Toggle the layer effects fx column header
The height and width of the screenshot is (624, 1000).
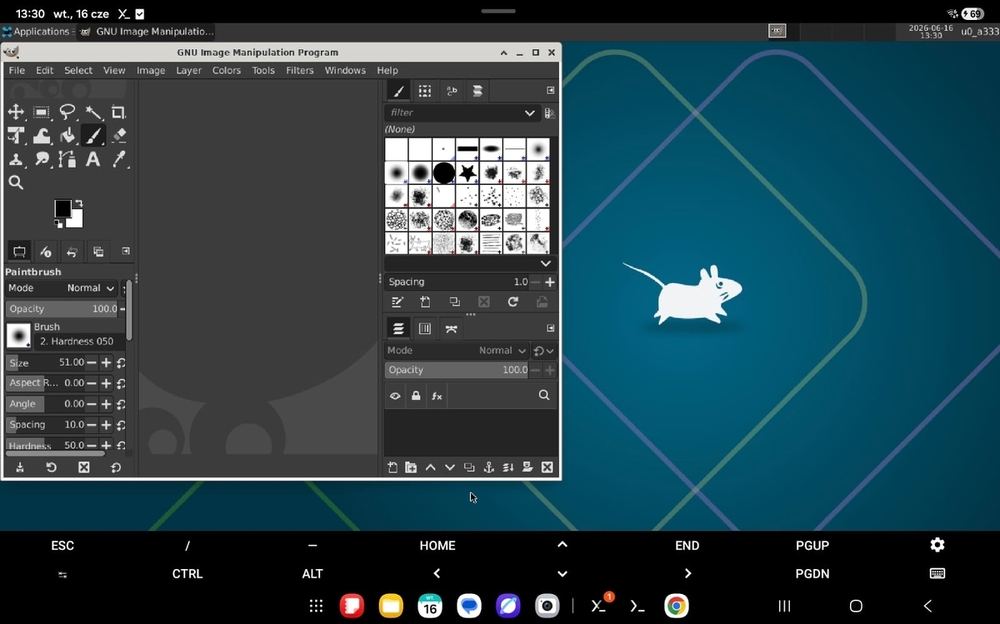[437, 396]
